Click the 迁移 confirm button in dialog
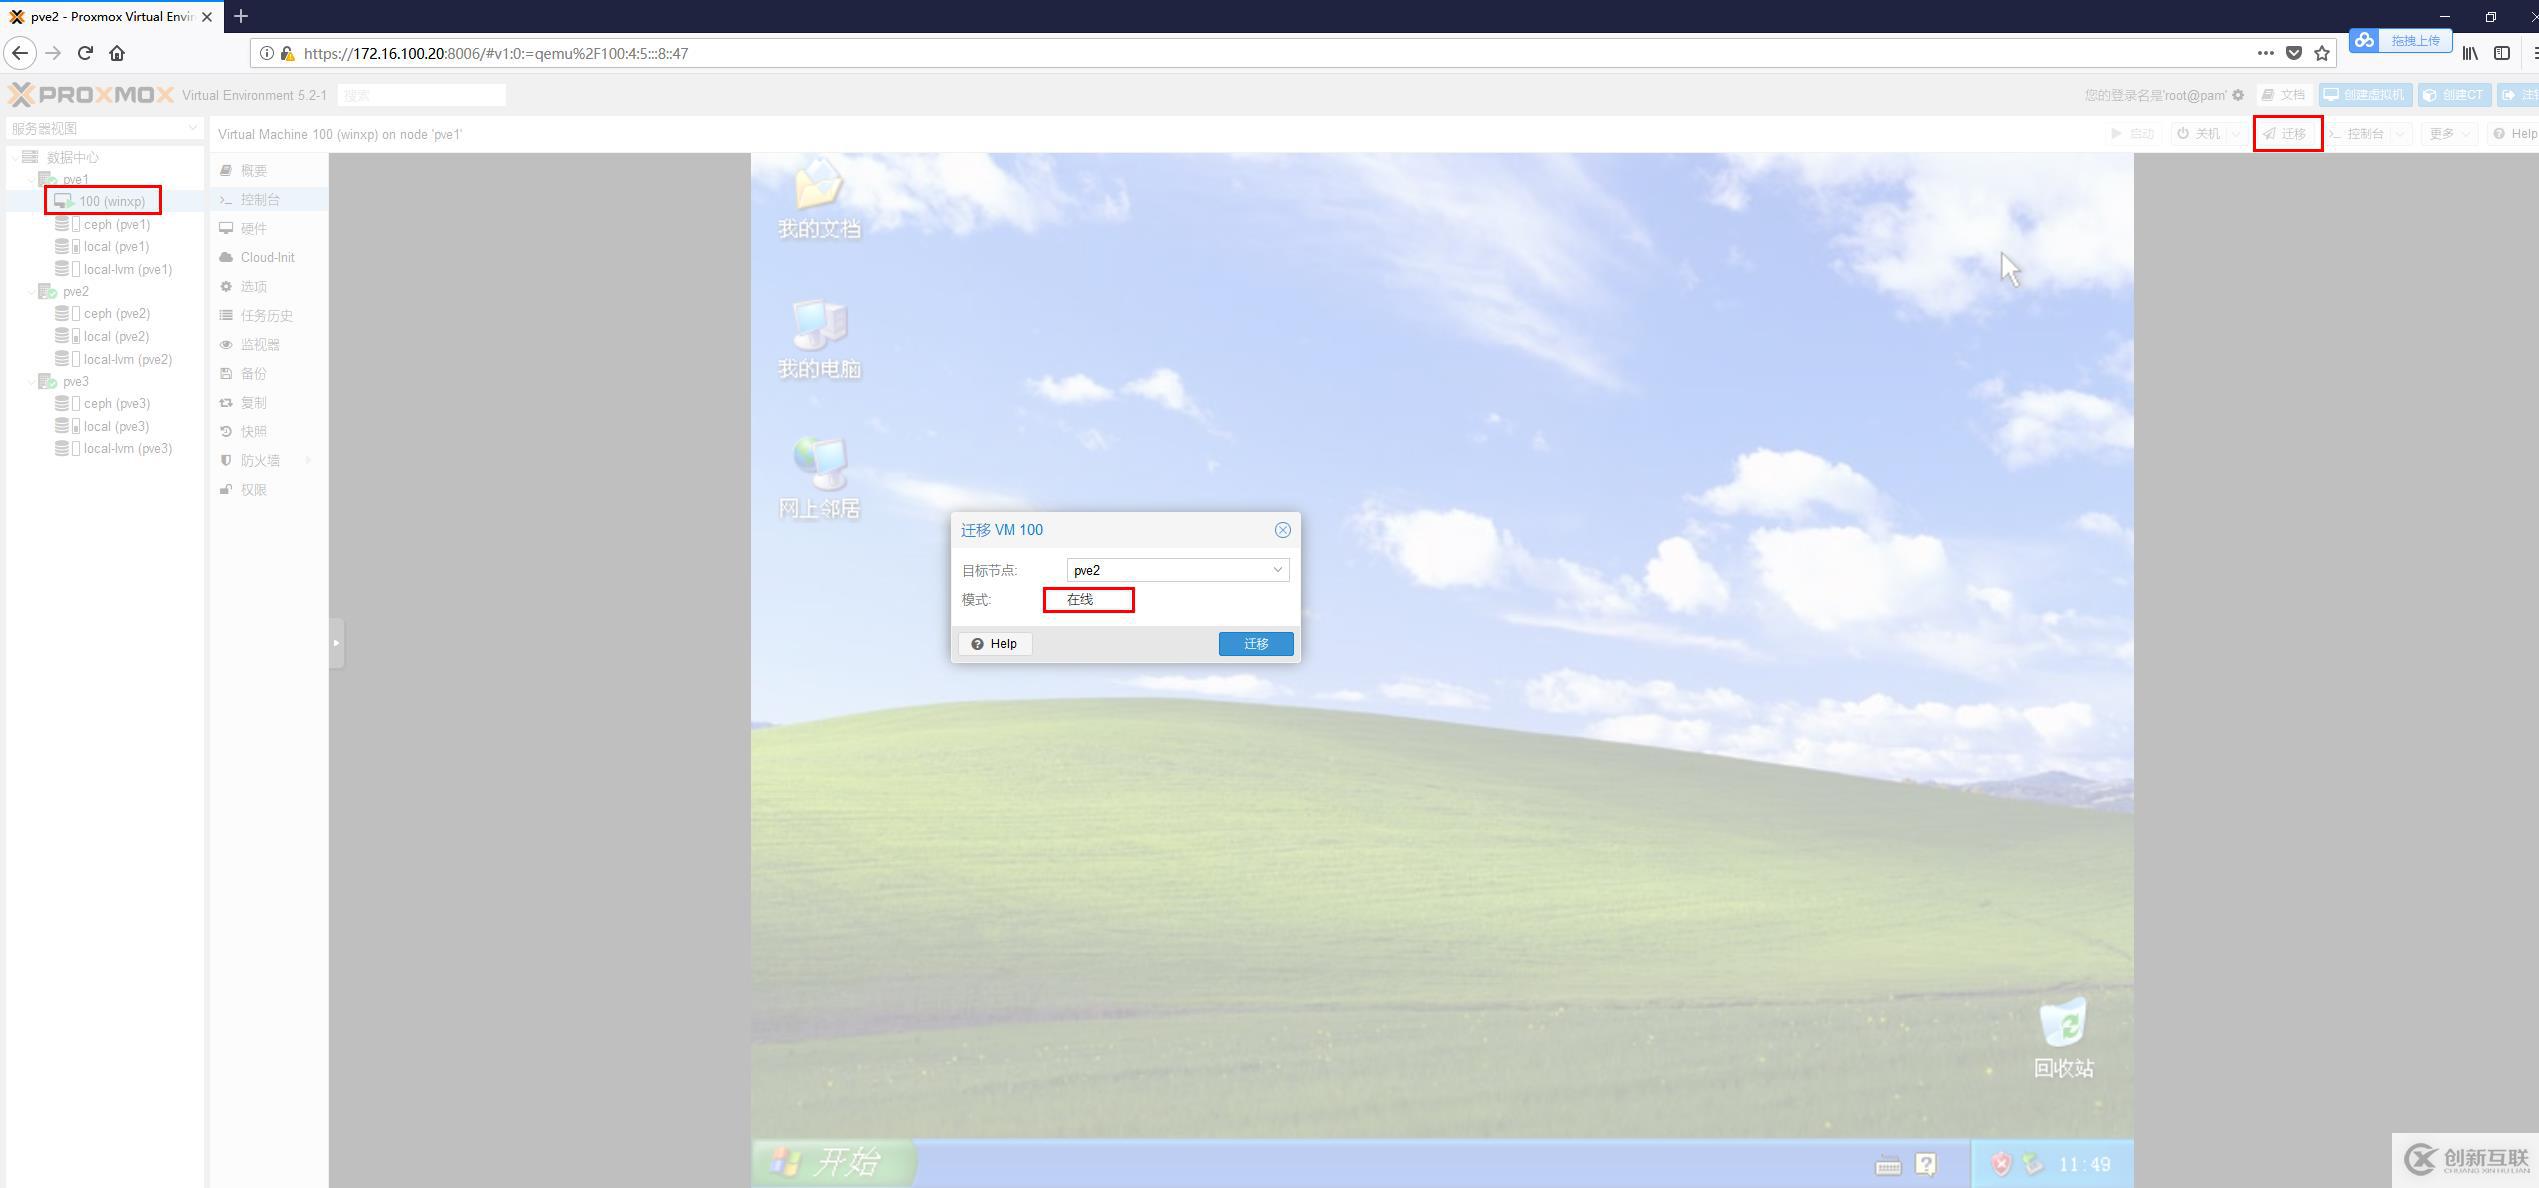Screen dimensions: 2539x1188 (1255, 644)
